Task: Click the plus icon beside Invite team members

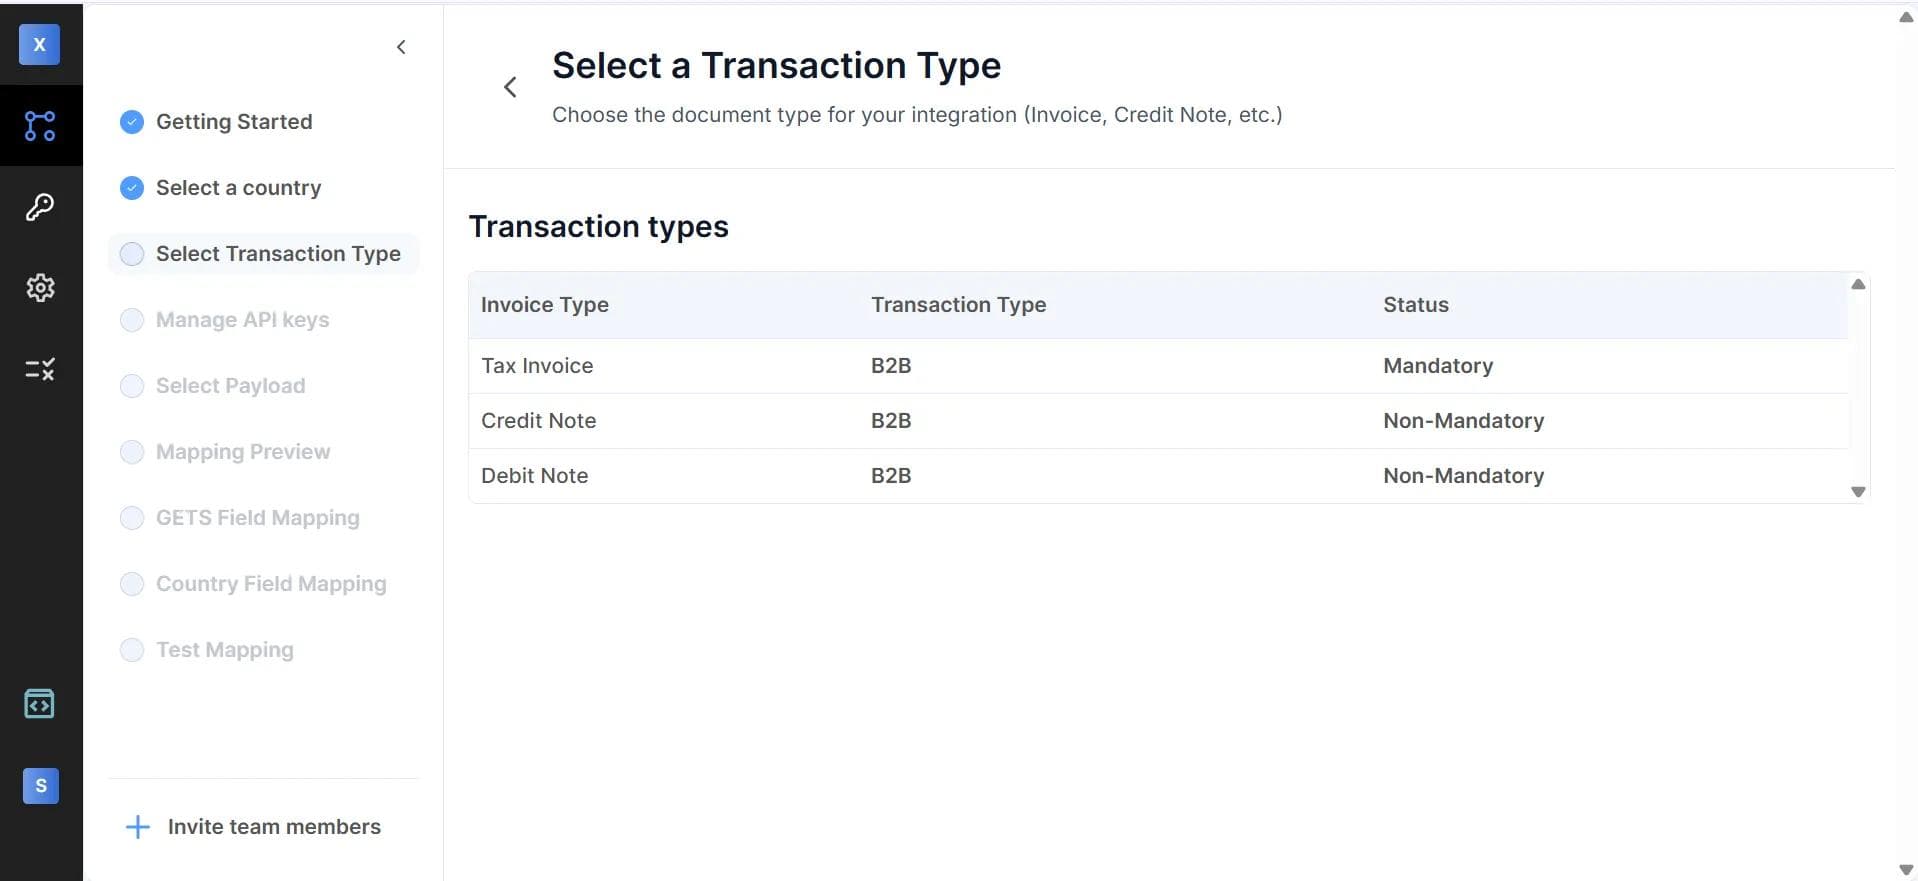Action: point(136,826)
